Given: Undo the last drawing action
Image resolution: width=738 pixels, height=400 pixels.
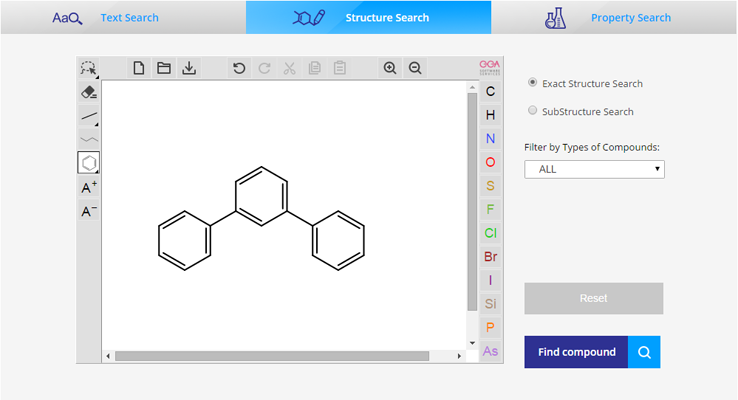Looking at the screenshot, I should point(239,68).
